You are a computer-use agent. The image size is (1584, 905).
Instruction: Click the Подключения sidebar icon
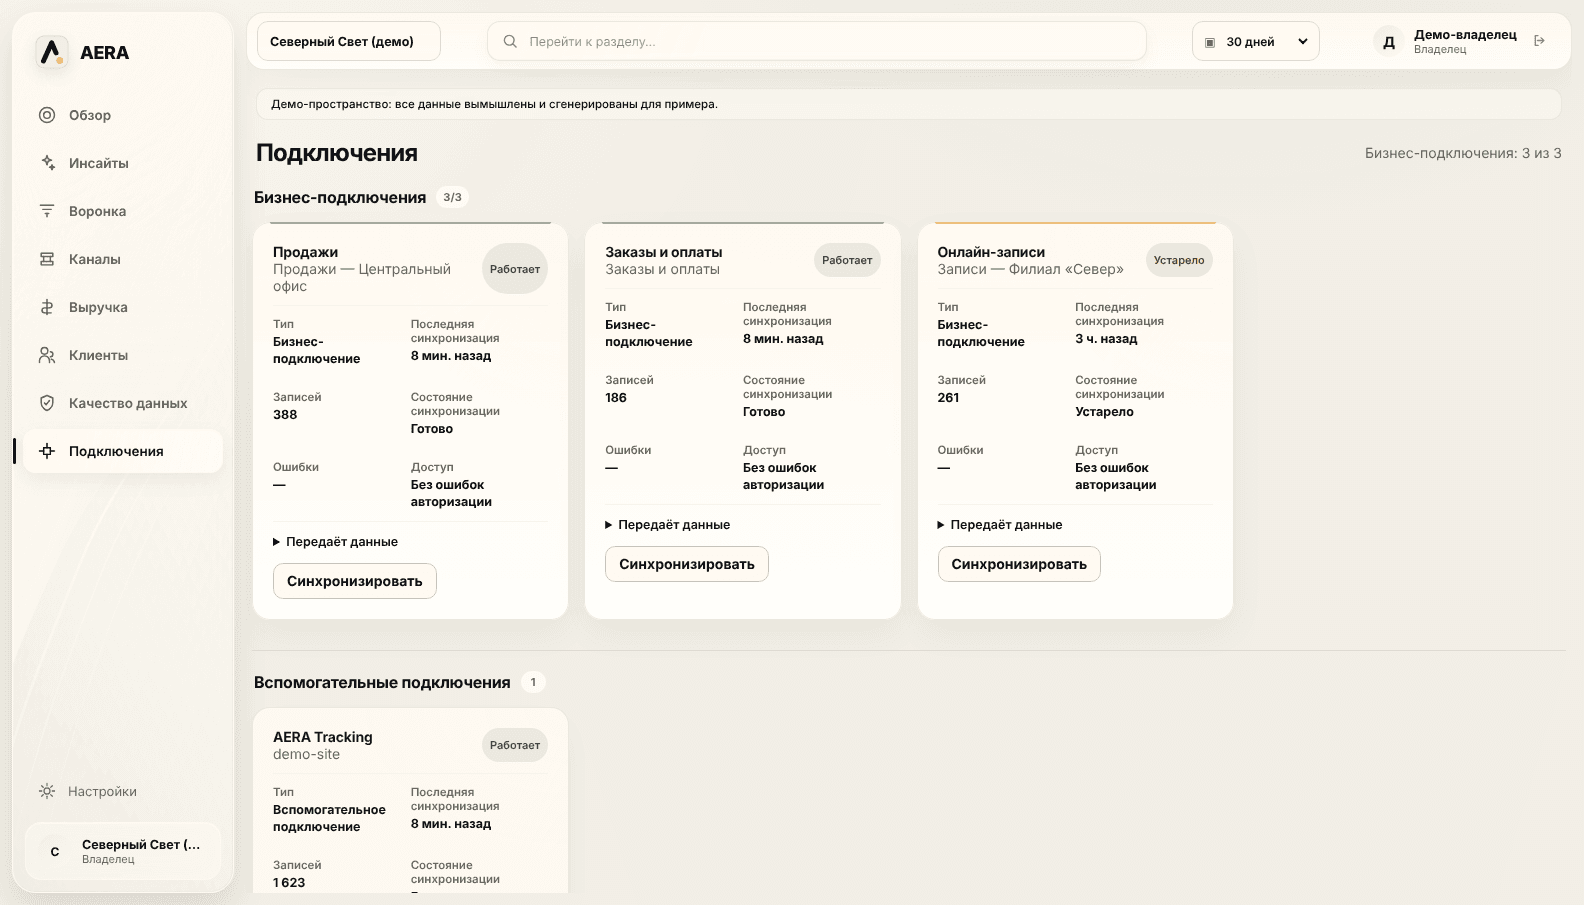47,451
